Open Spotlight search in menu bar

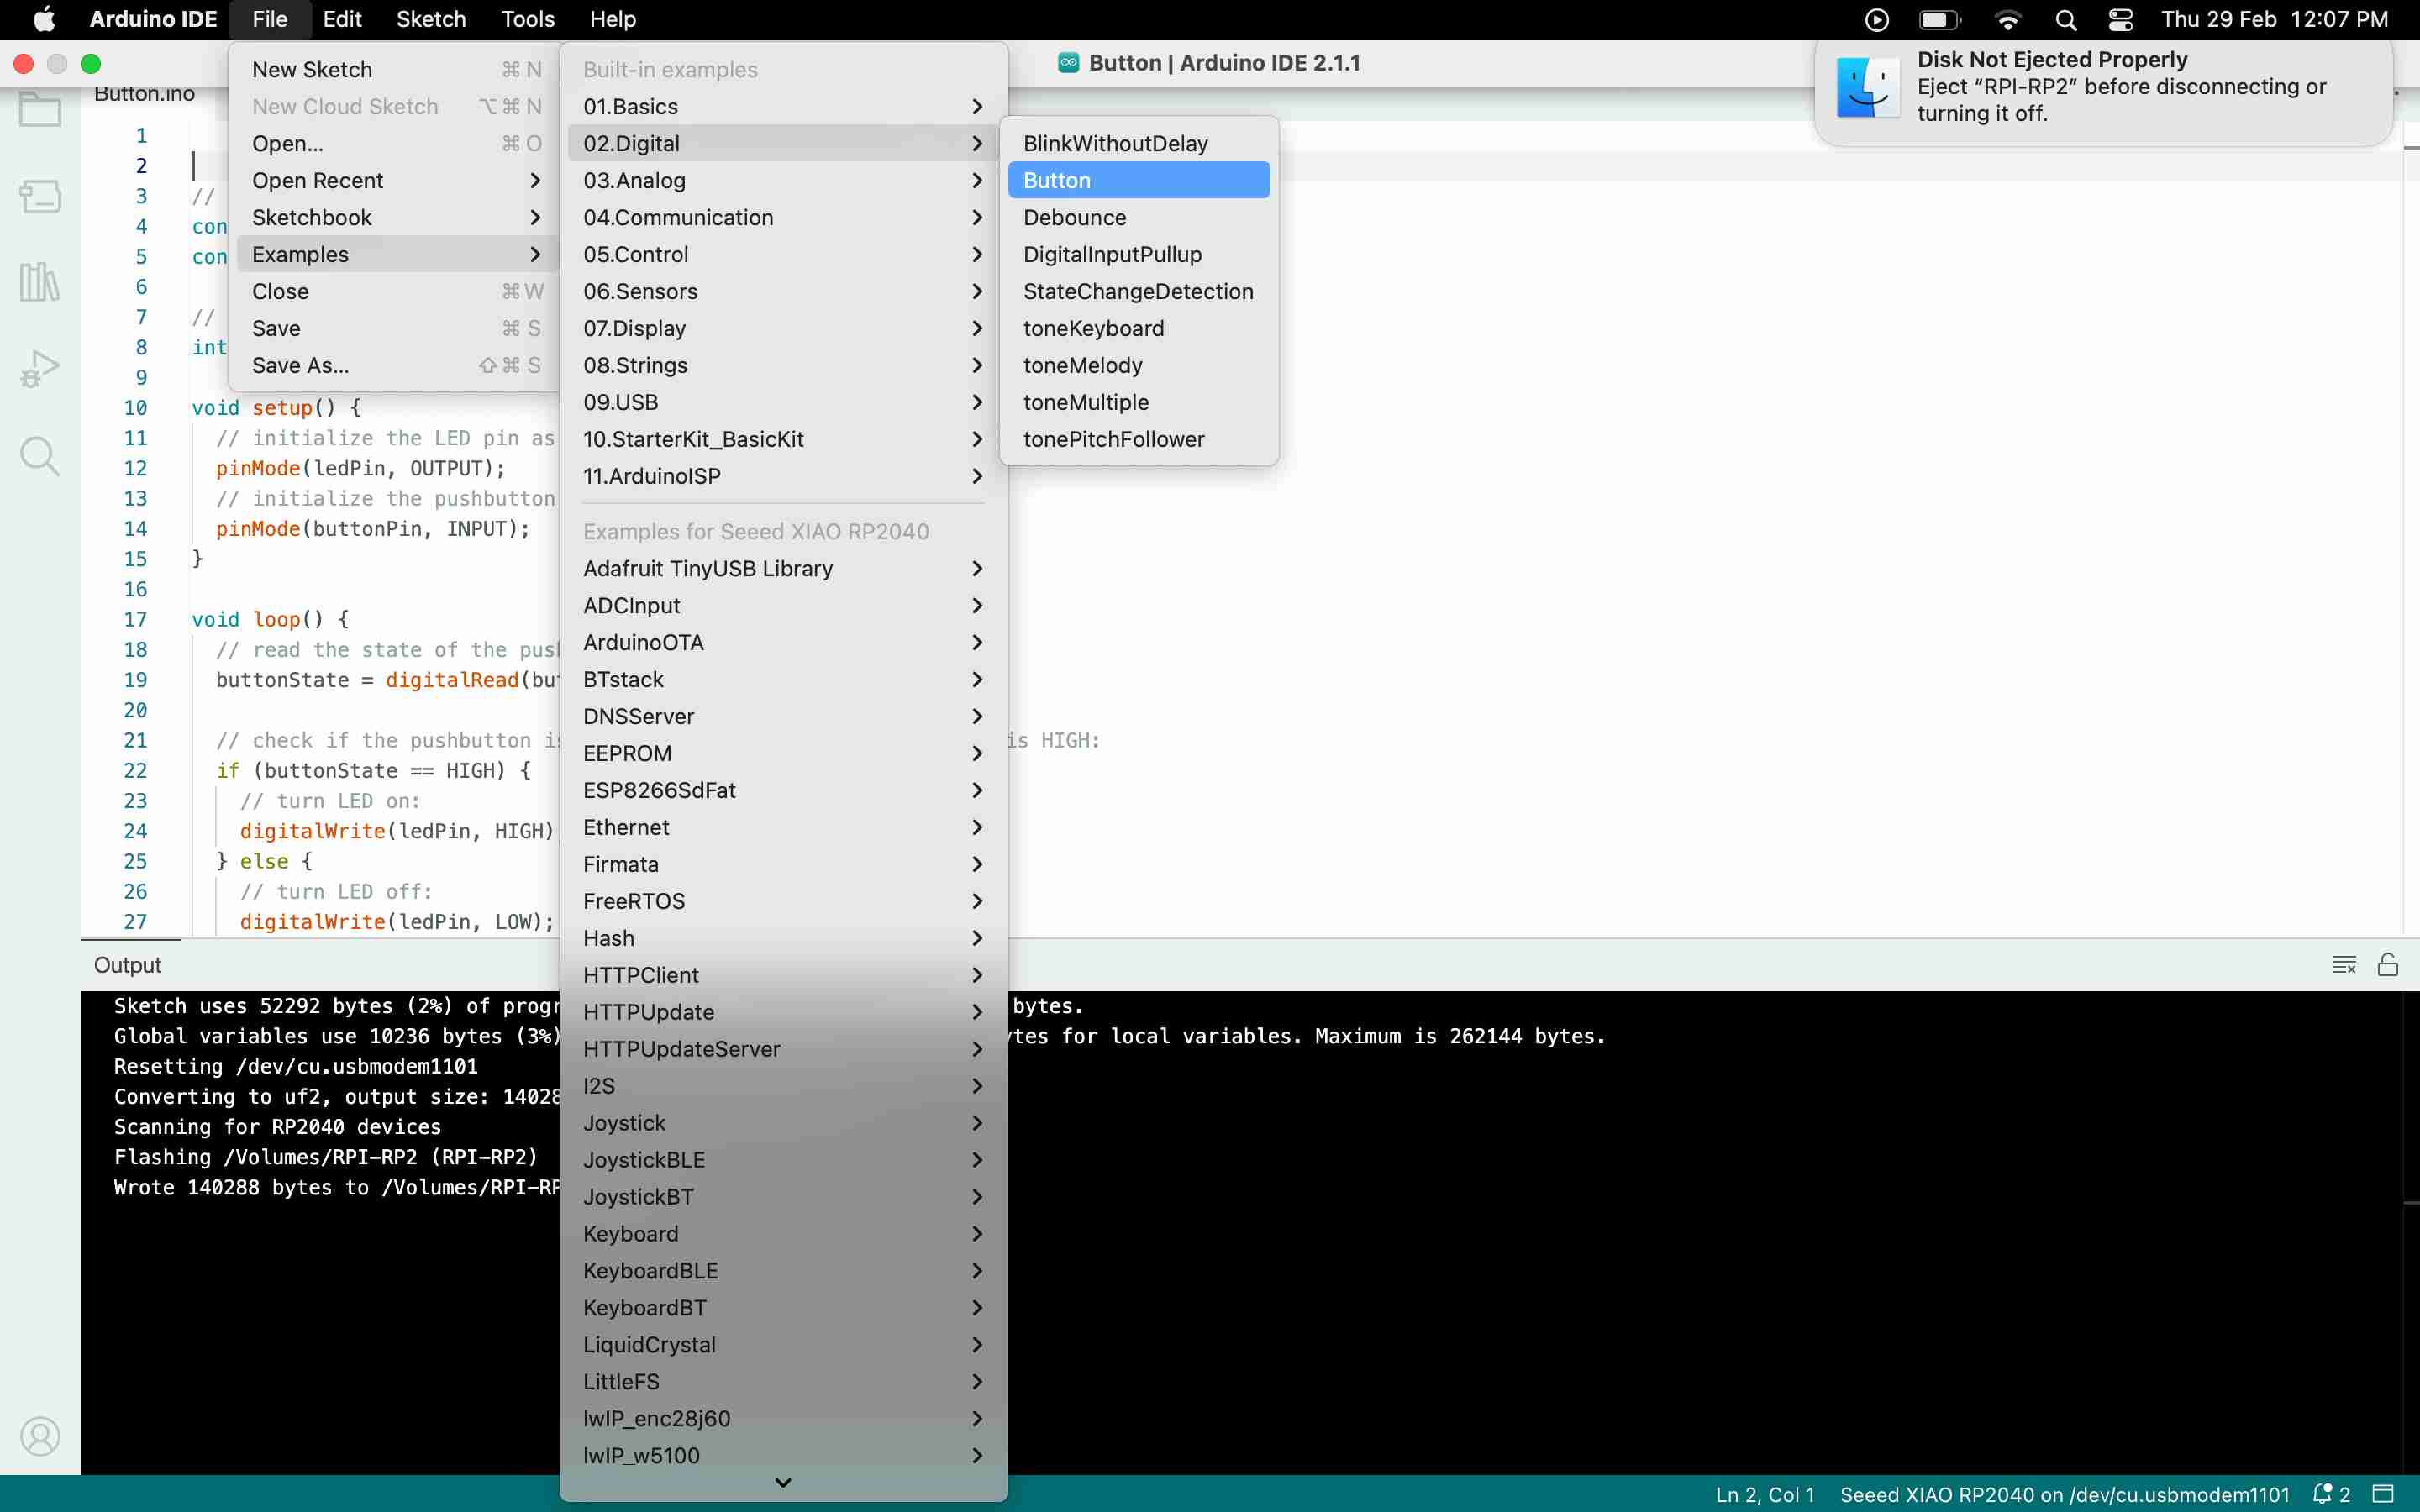pos(2066,19)
